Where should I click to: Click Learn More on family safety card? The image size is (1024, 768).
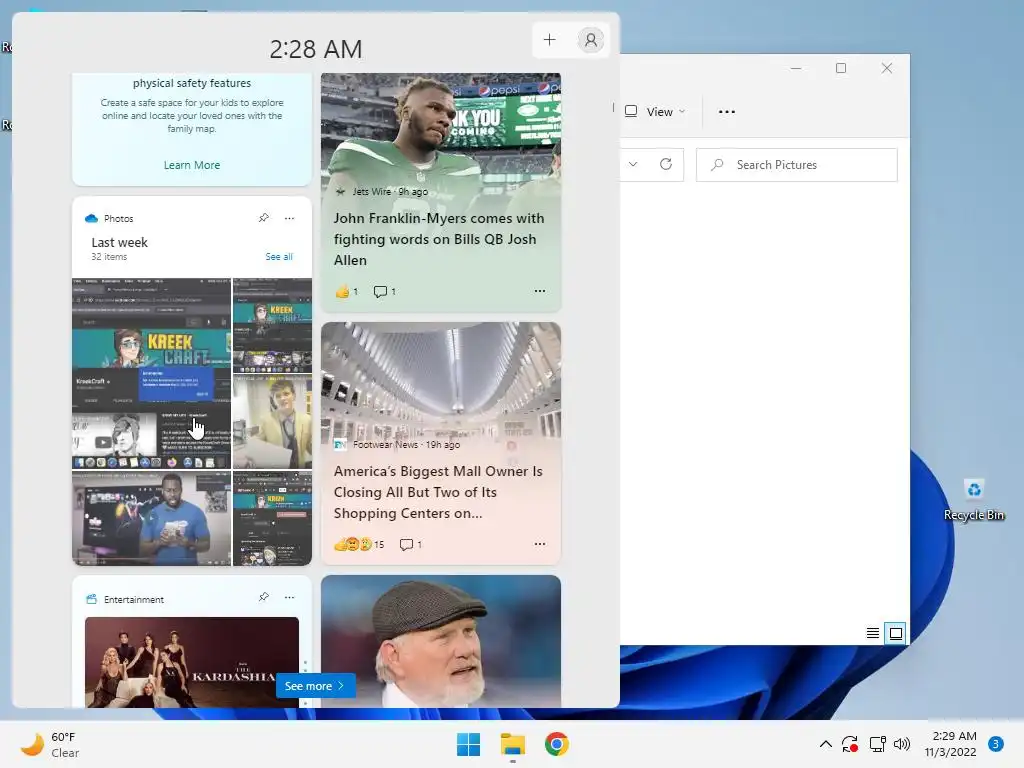(192, 165)
